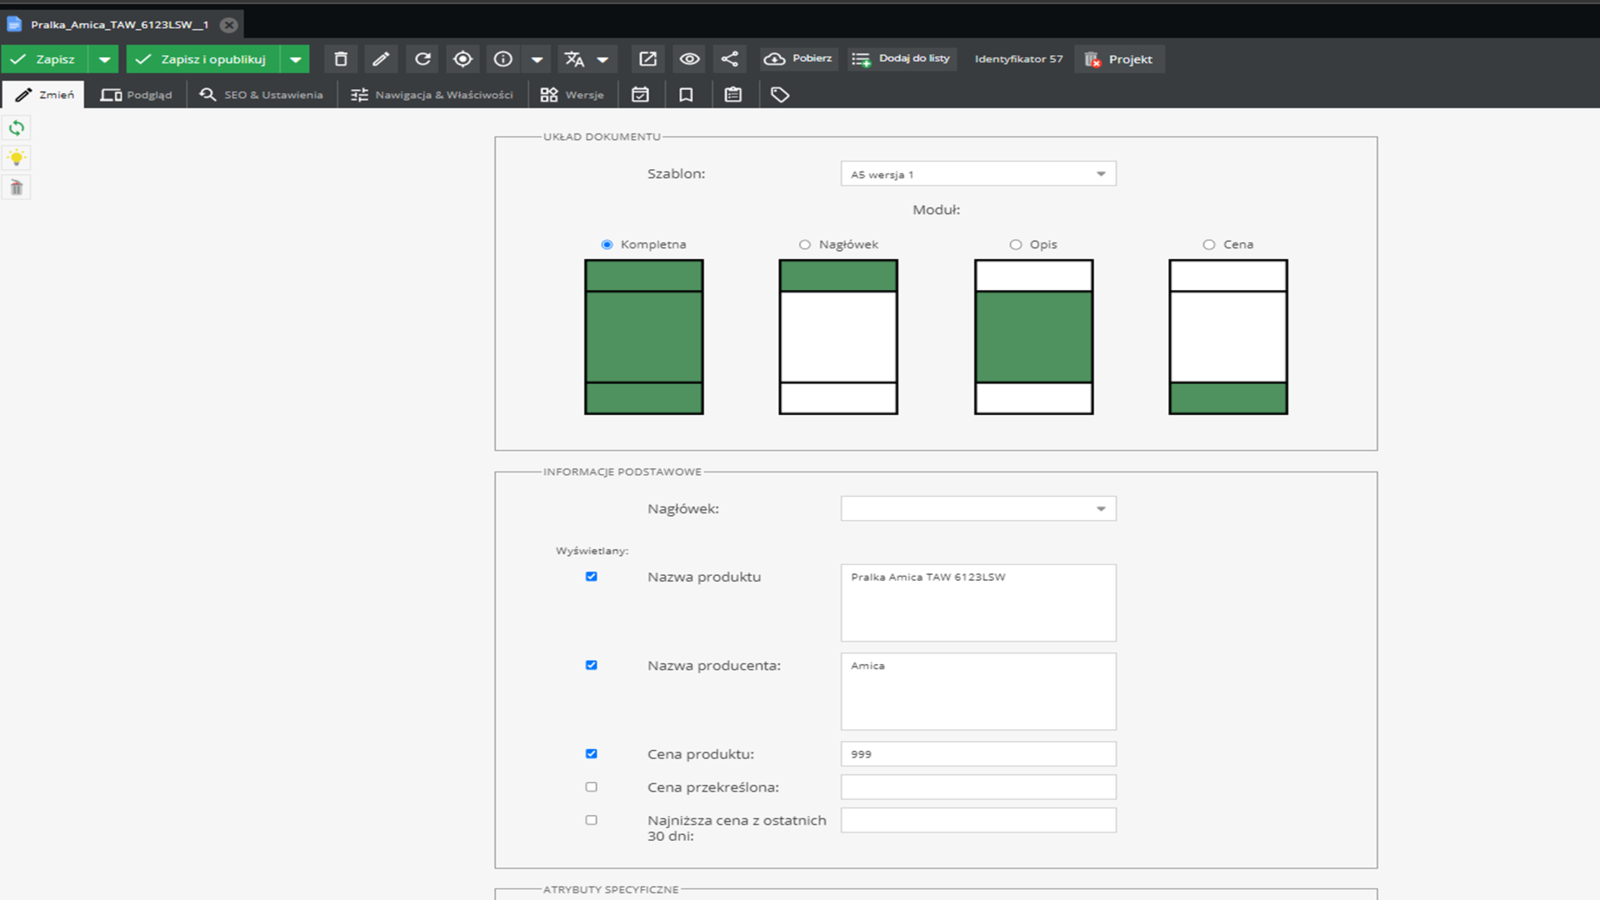
Task: Click the Zapisz save button
Action: point(44,59)
